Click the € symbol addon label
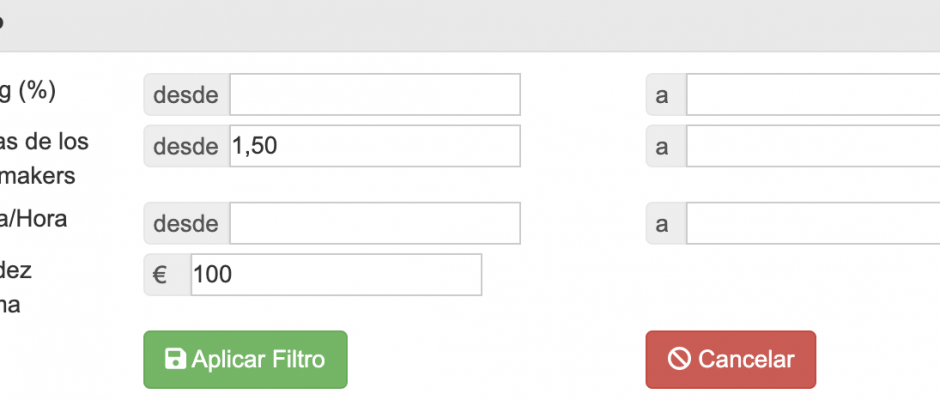The height and width of the screenshot is (400, 940). pyautogui.click(x=167, y=275)
